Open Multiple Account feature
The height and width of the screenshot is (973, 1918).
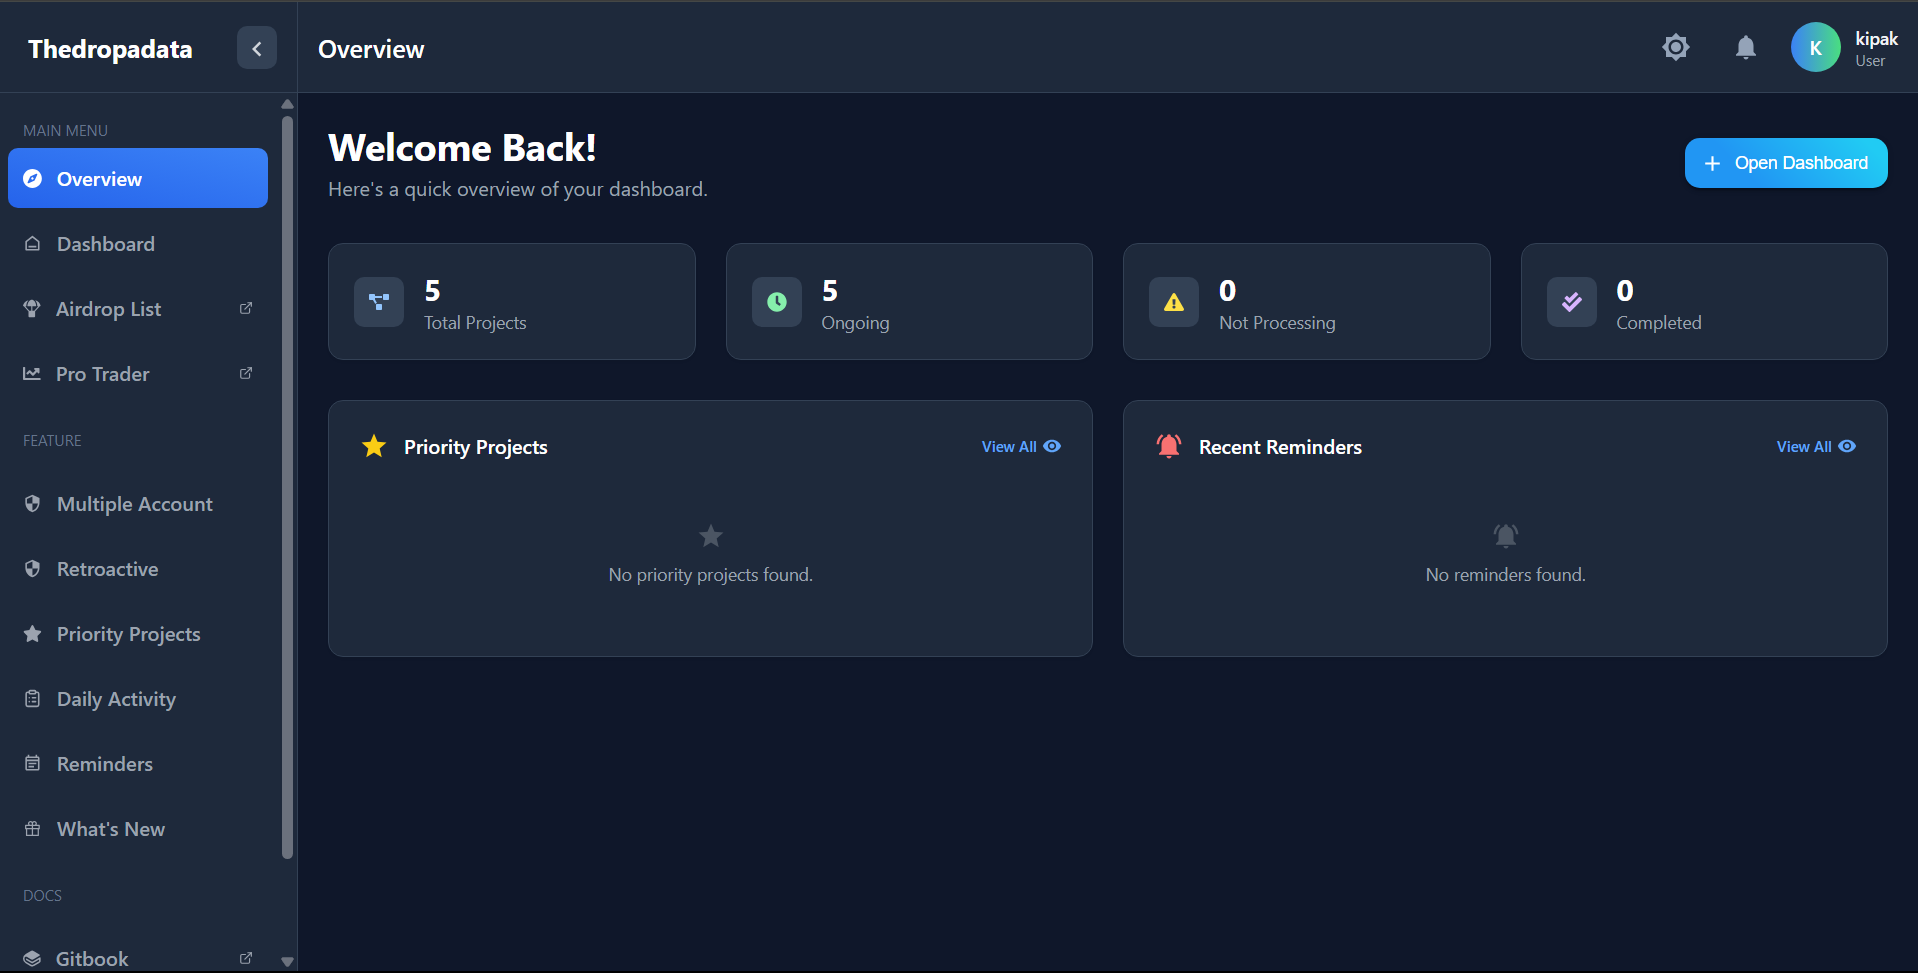tap(134, 504)
